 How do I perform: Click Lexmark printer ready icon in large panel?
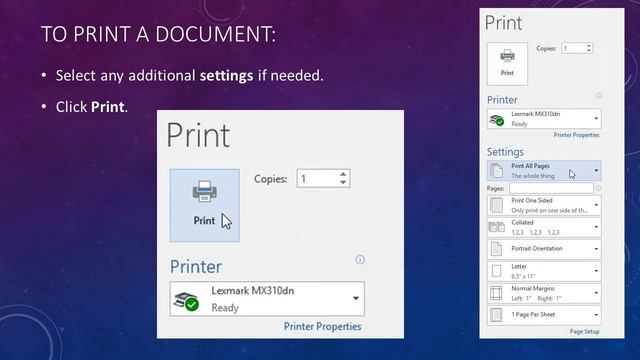(187, 301)
